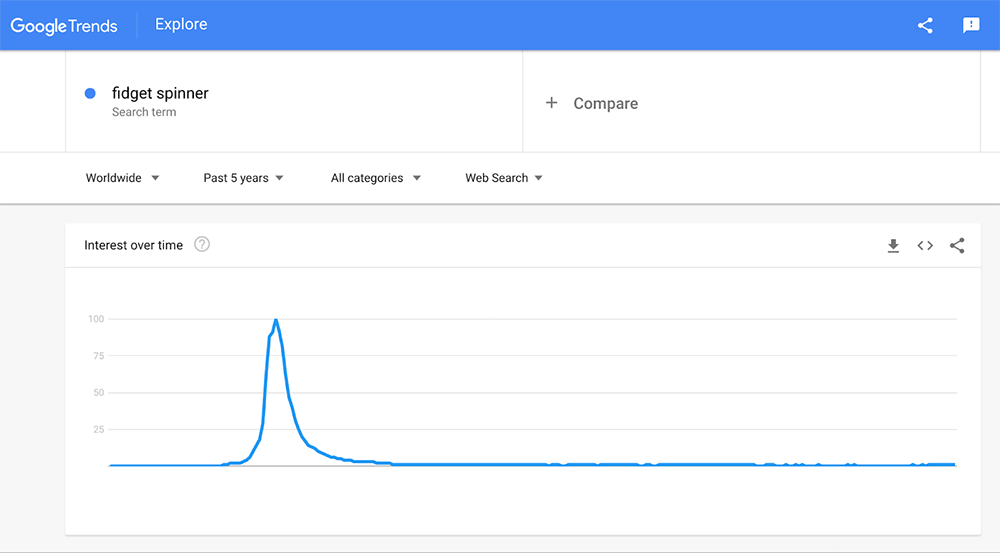Share the page using header share icon
Image resolution: width=1000 pixels, height=553 pixels.
pyautogui.click(x=925, y=26)
